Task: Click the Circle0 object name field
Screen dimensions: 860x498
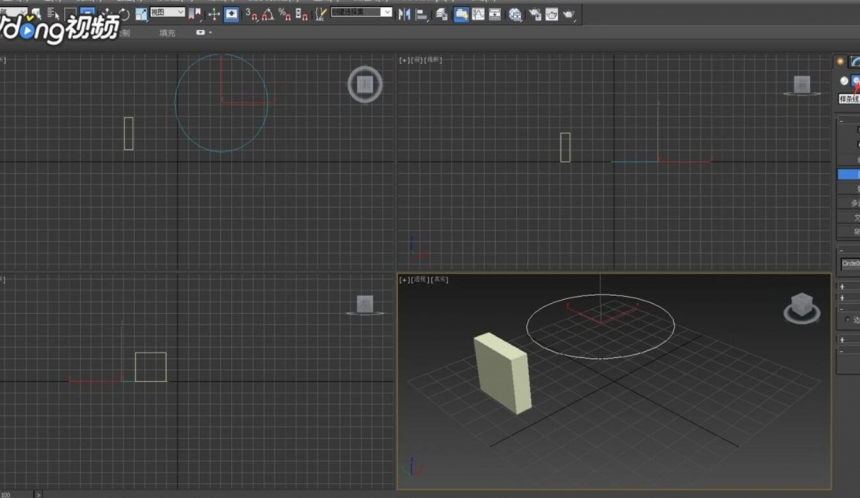Action: click(x=850, y=263)
